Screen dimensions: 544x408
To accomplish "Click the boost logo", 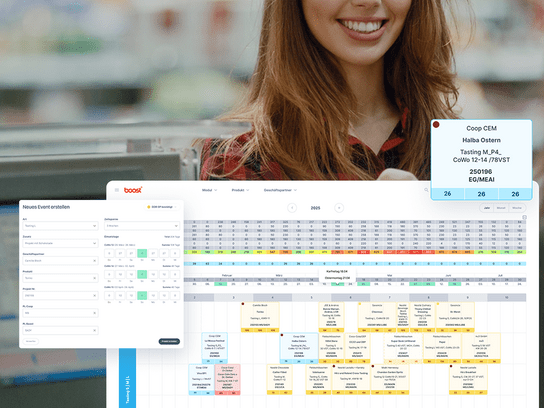I will pyautogui.click(x=133, y=190).
